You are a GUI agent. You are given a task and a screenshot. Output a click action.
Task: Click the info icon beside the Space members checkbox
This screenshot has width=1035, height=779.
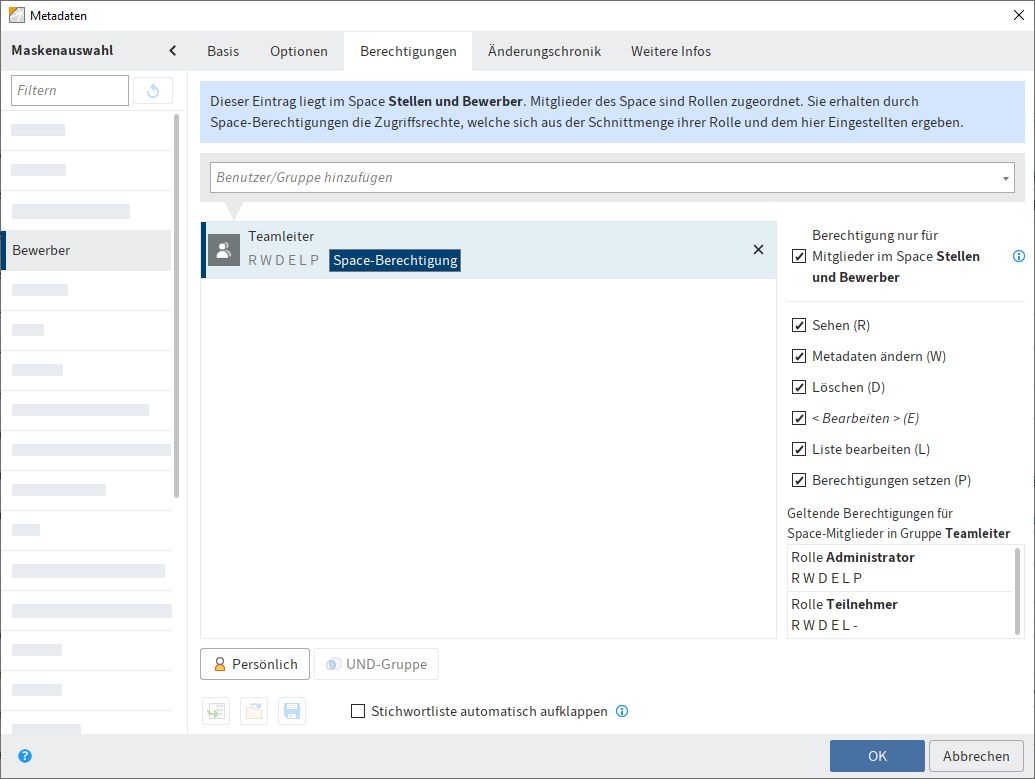[x=1019, y=256]
